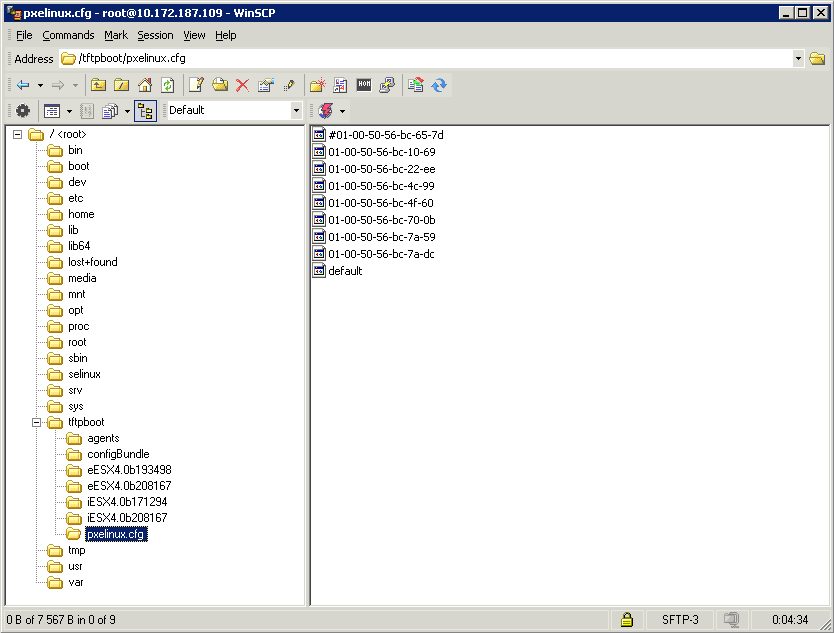Viewport: 834px width, 633px height.
Task: Collapse the tftpboot tree node
Action: tap(37, 422)
